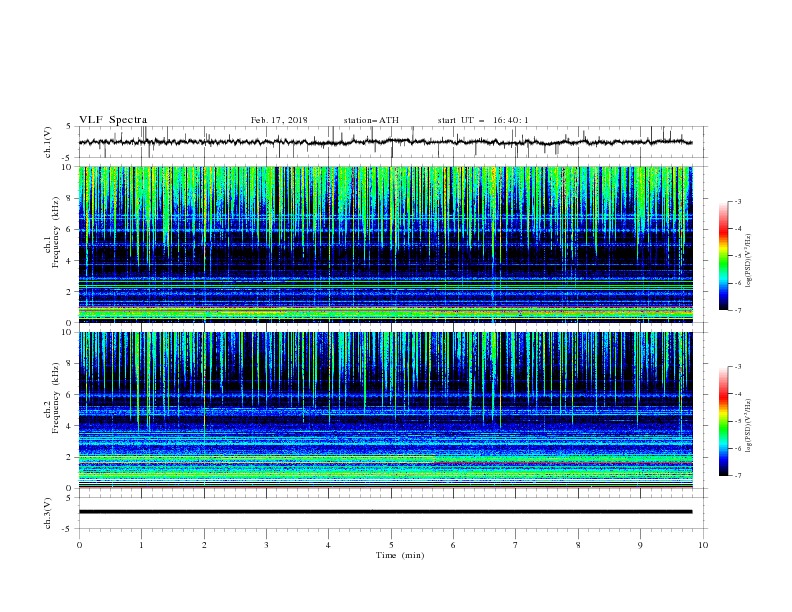792x612 pixels.
Task: Click time axis tick label "2"
Action: coord(204,545)
